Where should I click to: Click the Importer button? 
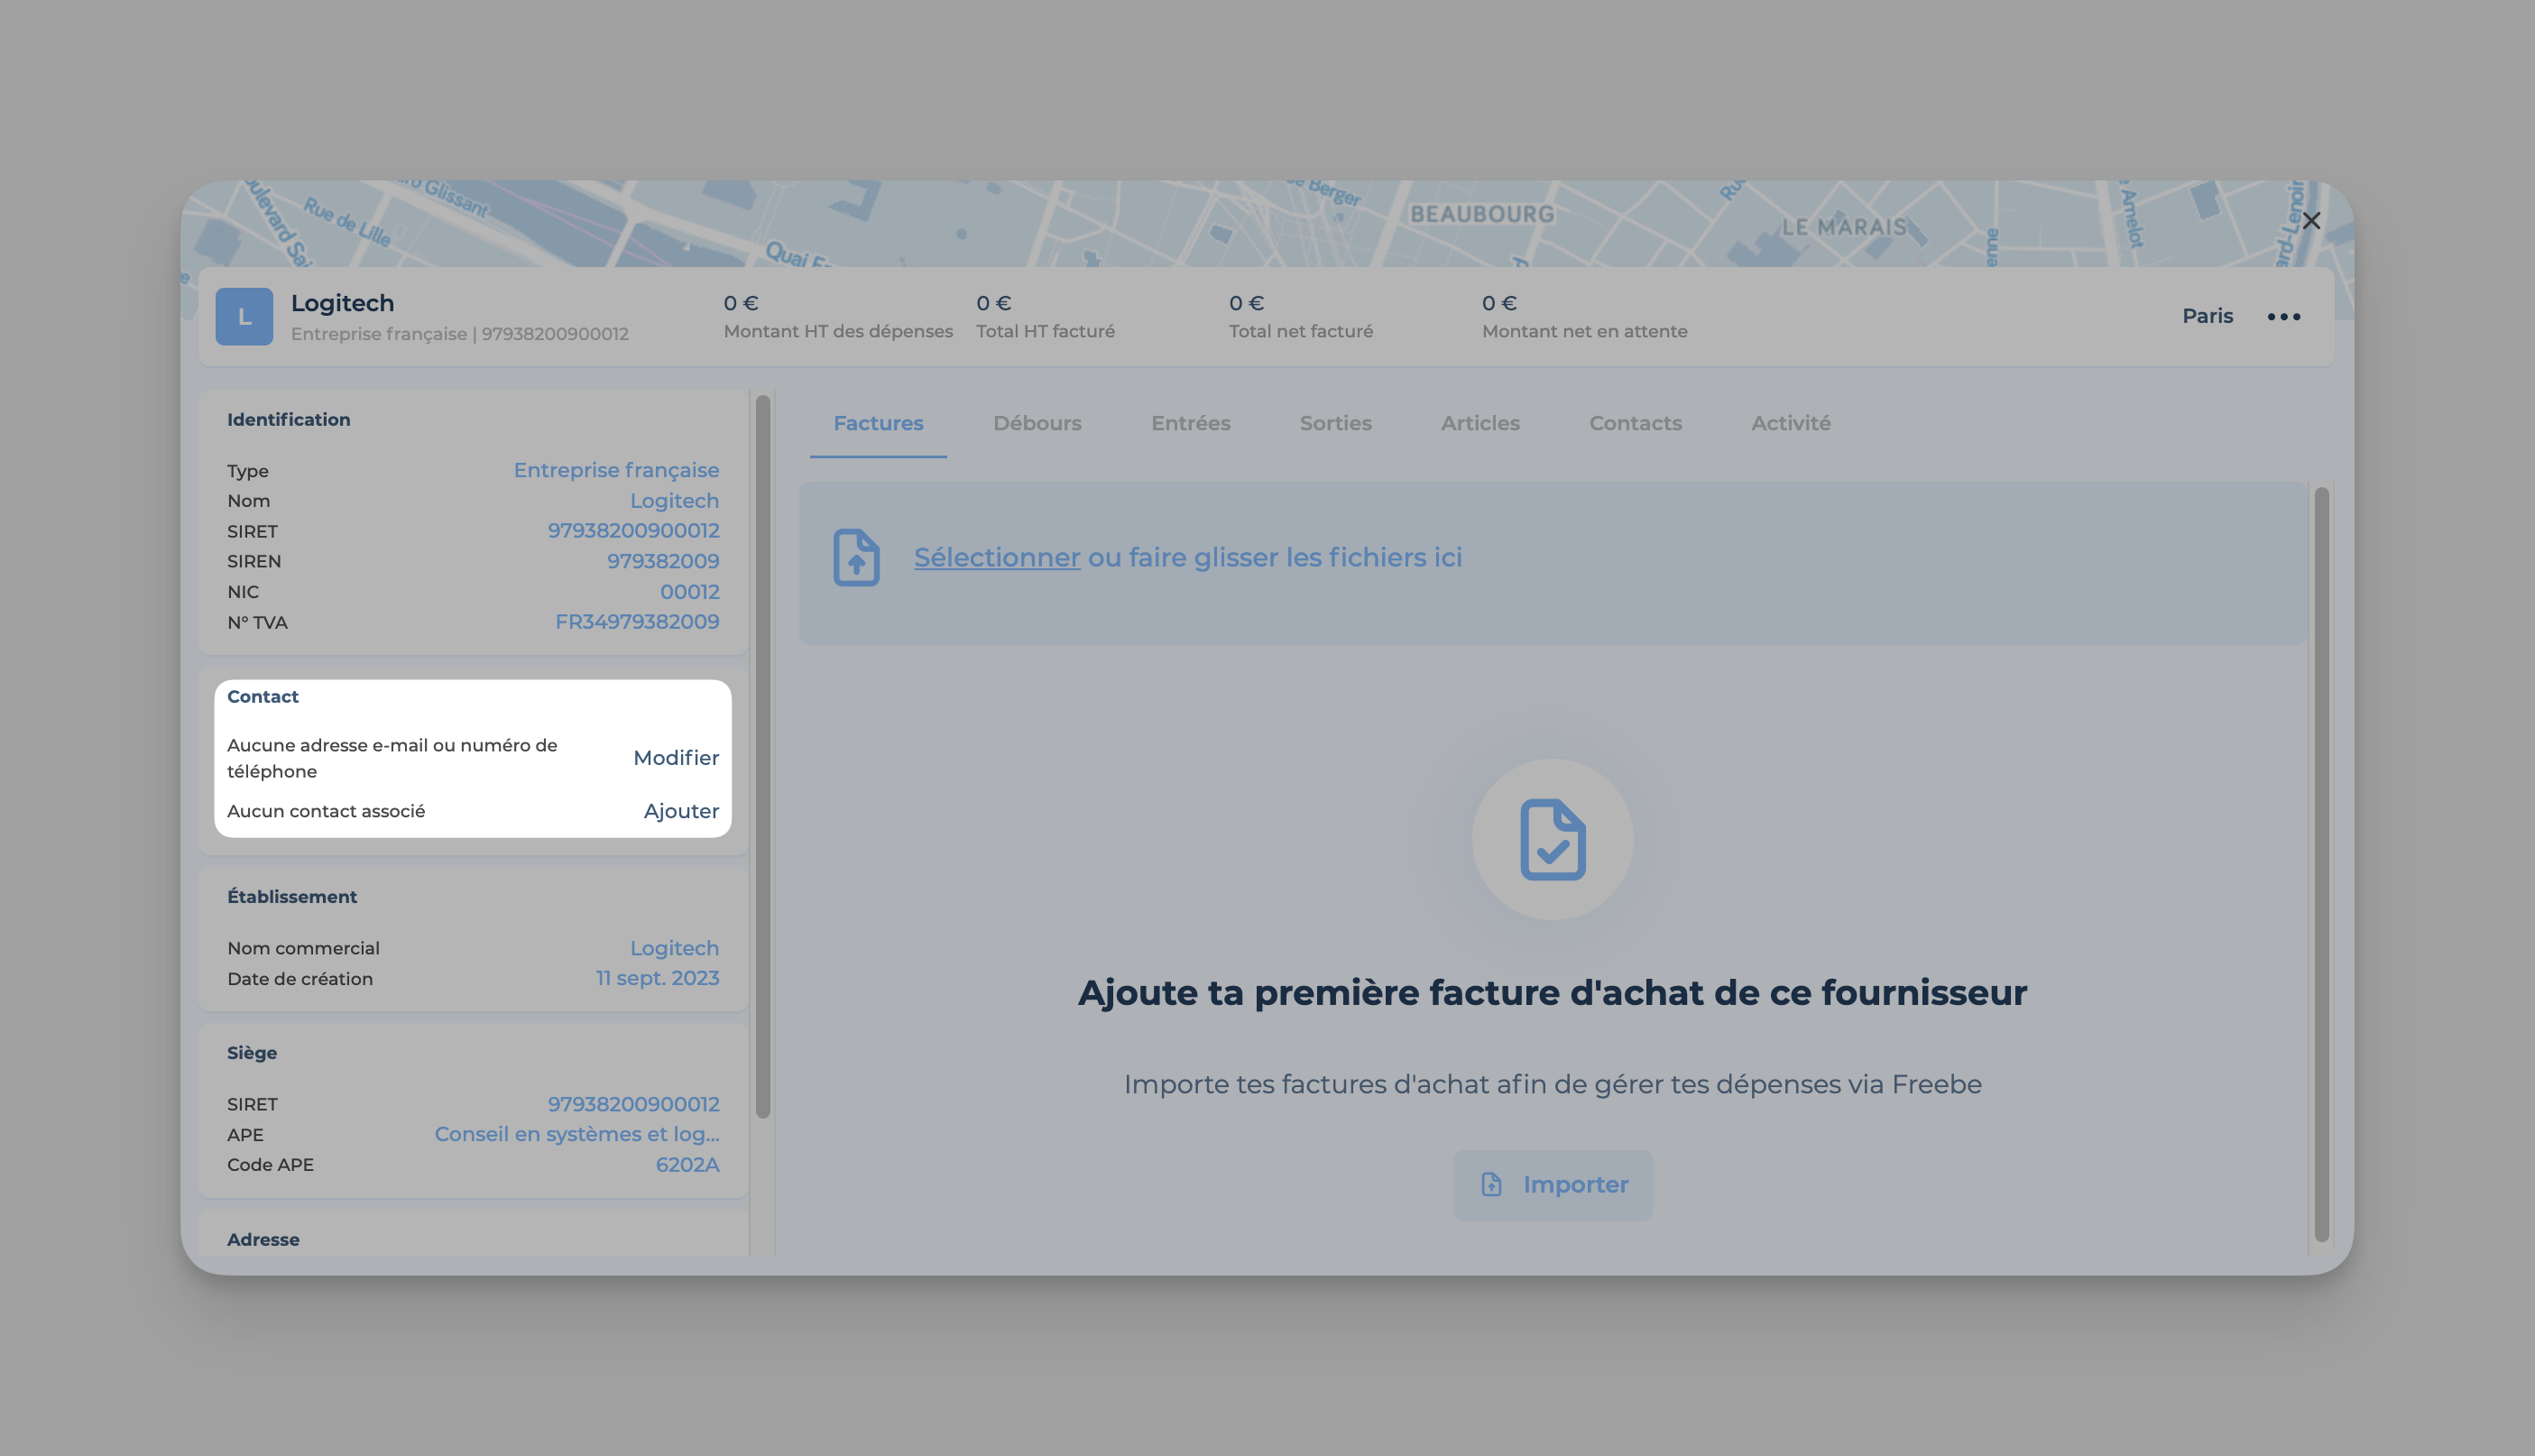coord(1552,1185)
